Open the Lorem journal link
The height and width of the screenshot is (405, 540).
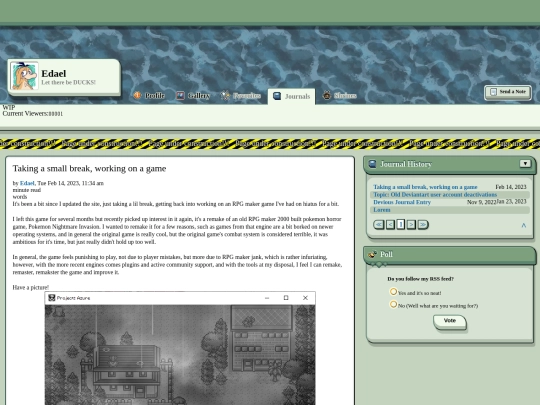(x=382, y=210)
